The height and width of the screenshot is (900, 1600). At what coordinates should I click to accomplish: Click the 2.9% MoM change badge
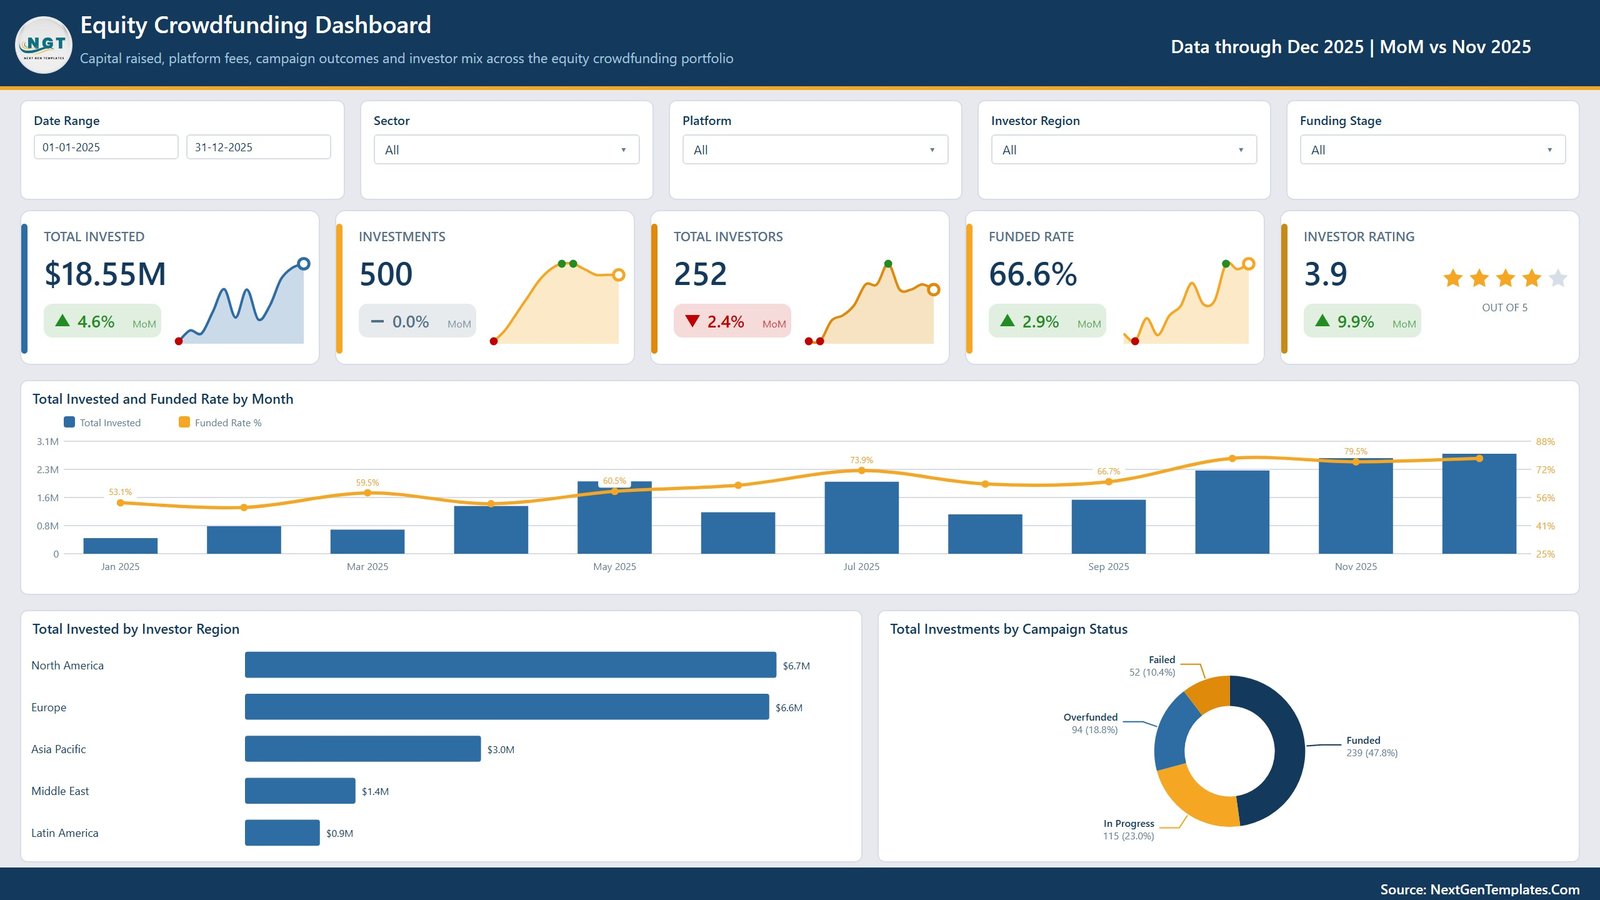[x=1047, y=321]
